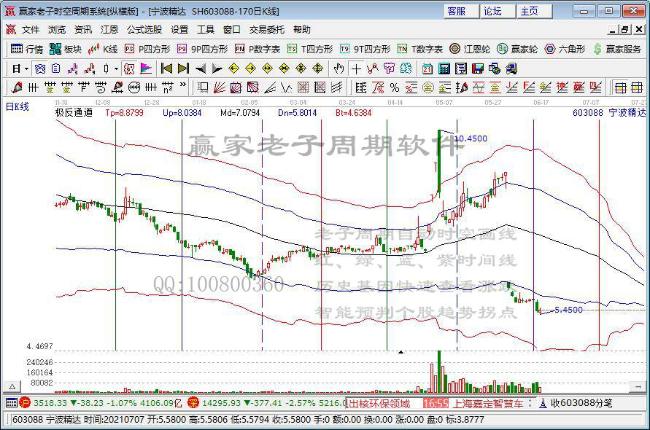
Task: Select the red pencil drawing tool
Action: coord(17,87)
